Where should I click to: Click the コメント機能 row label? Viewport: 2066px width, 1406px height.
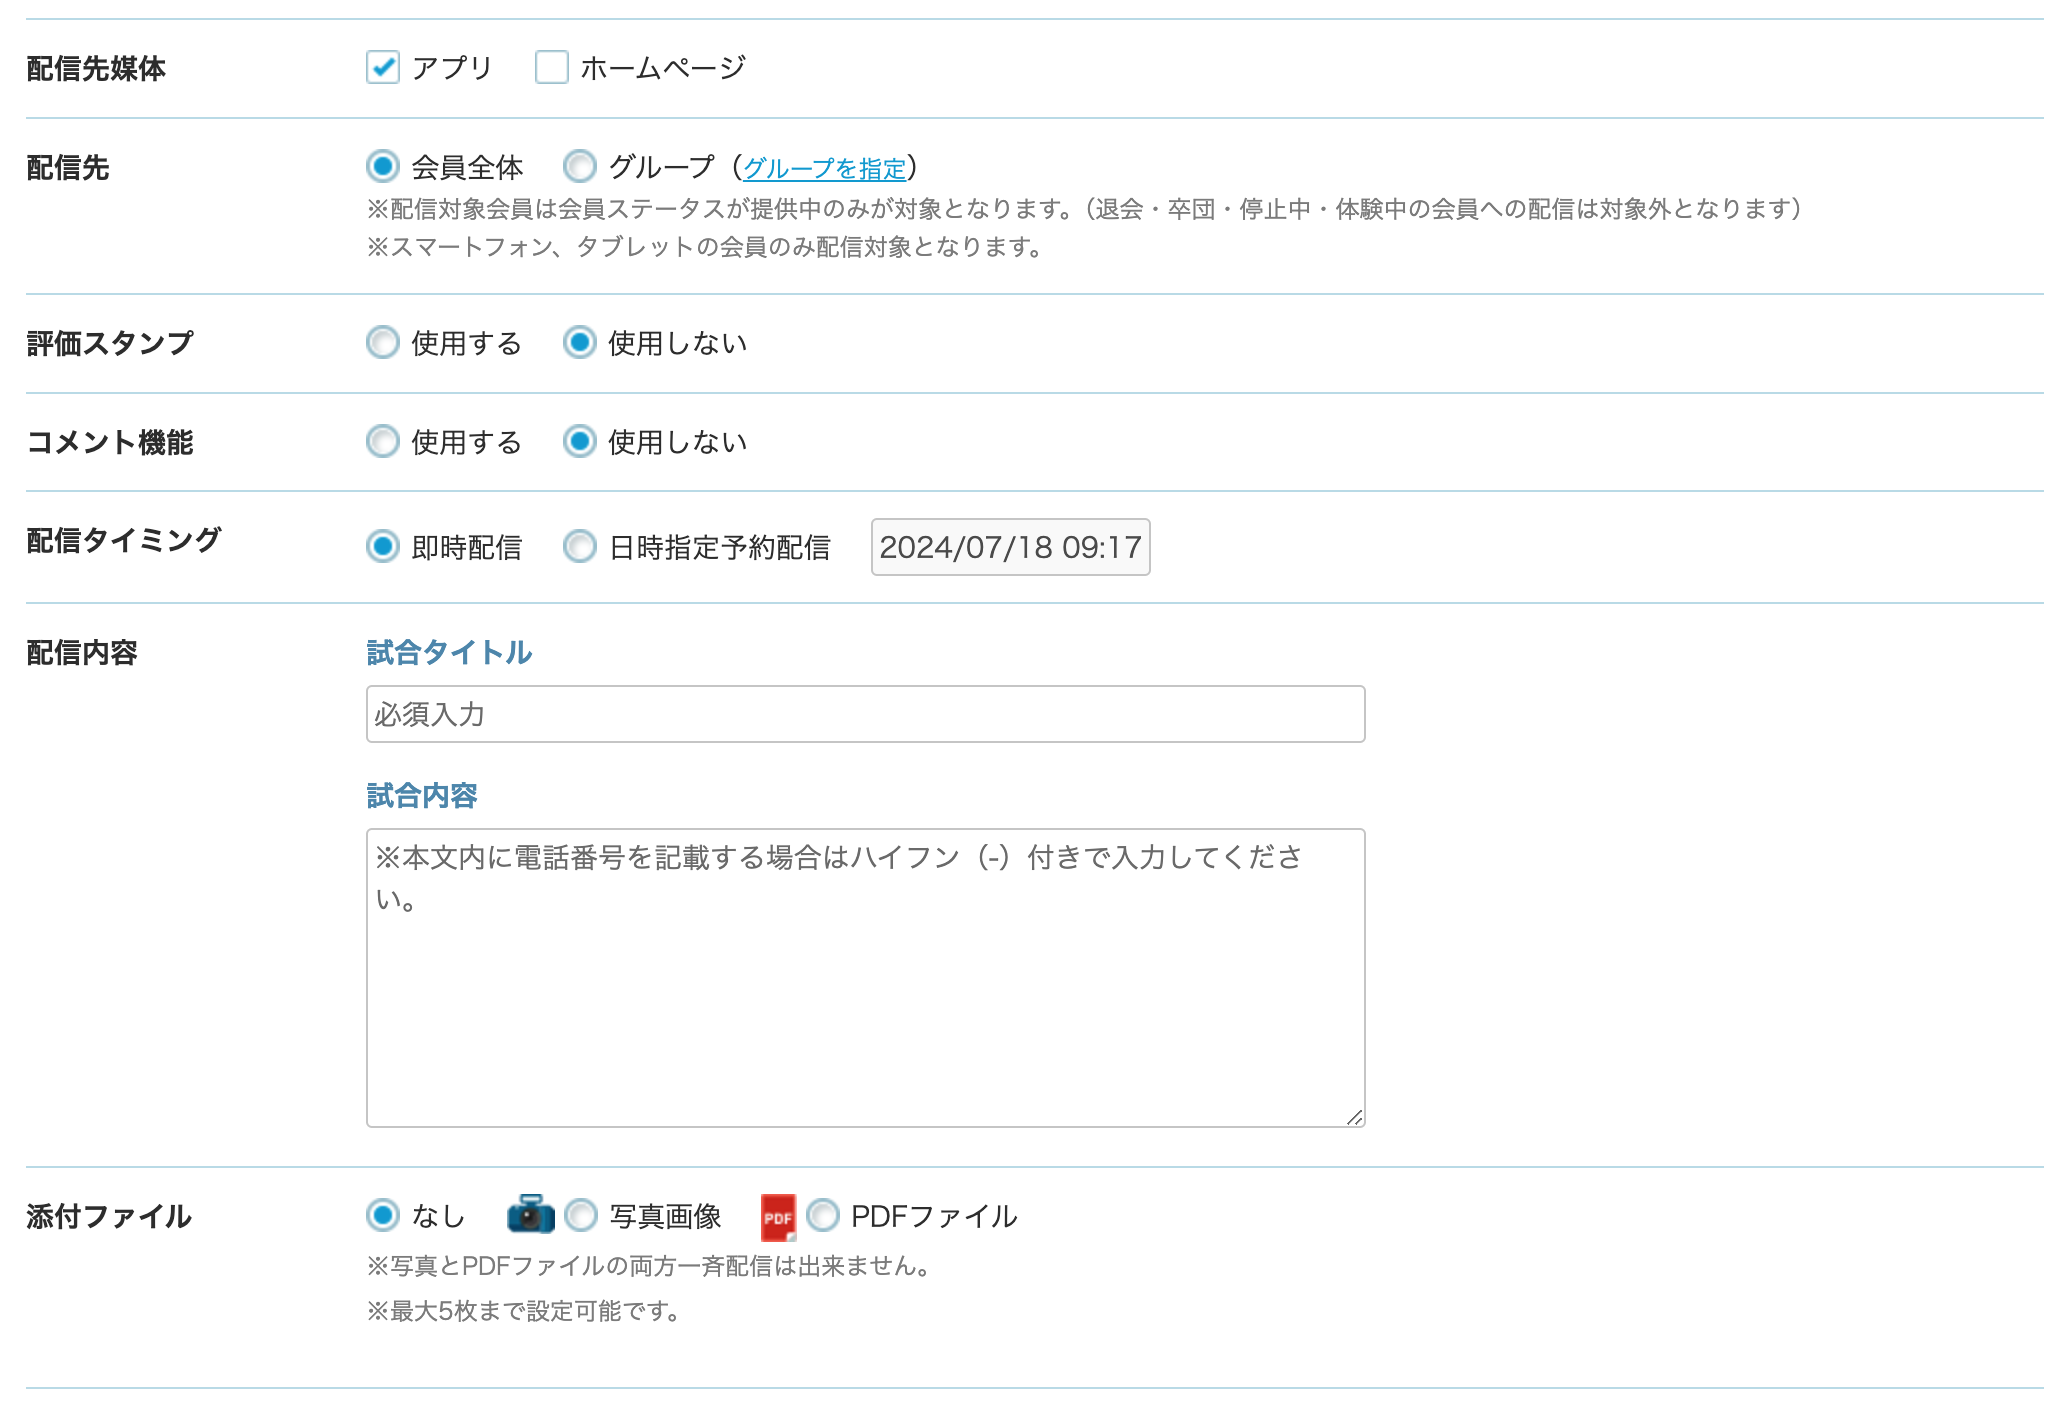(110, 443)
